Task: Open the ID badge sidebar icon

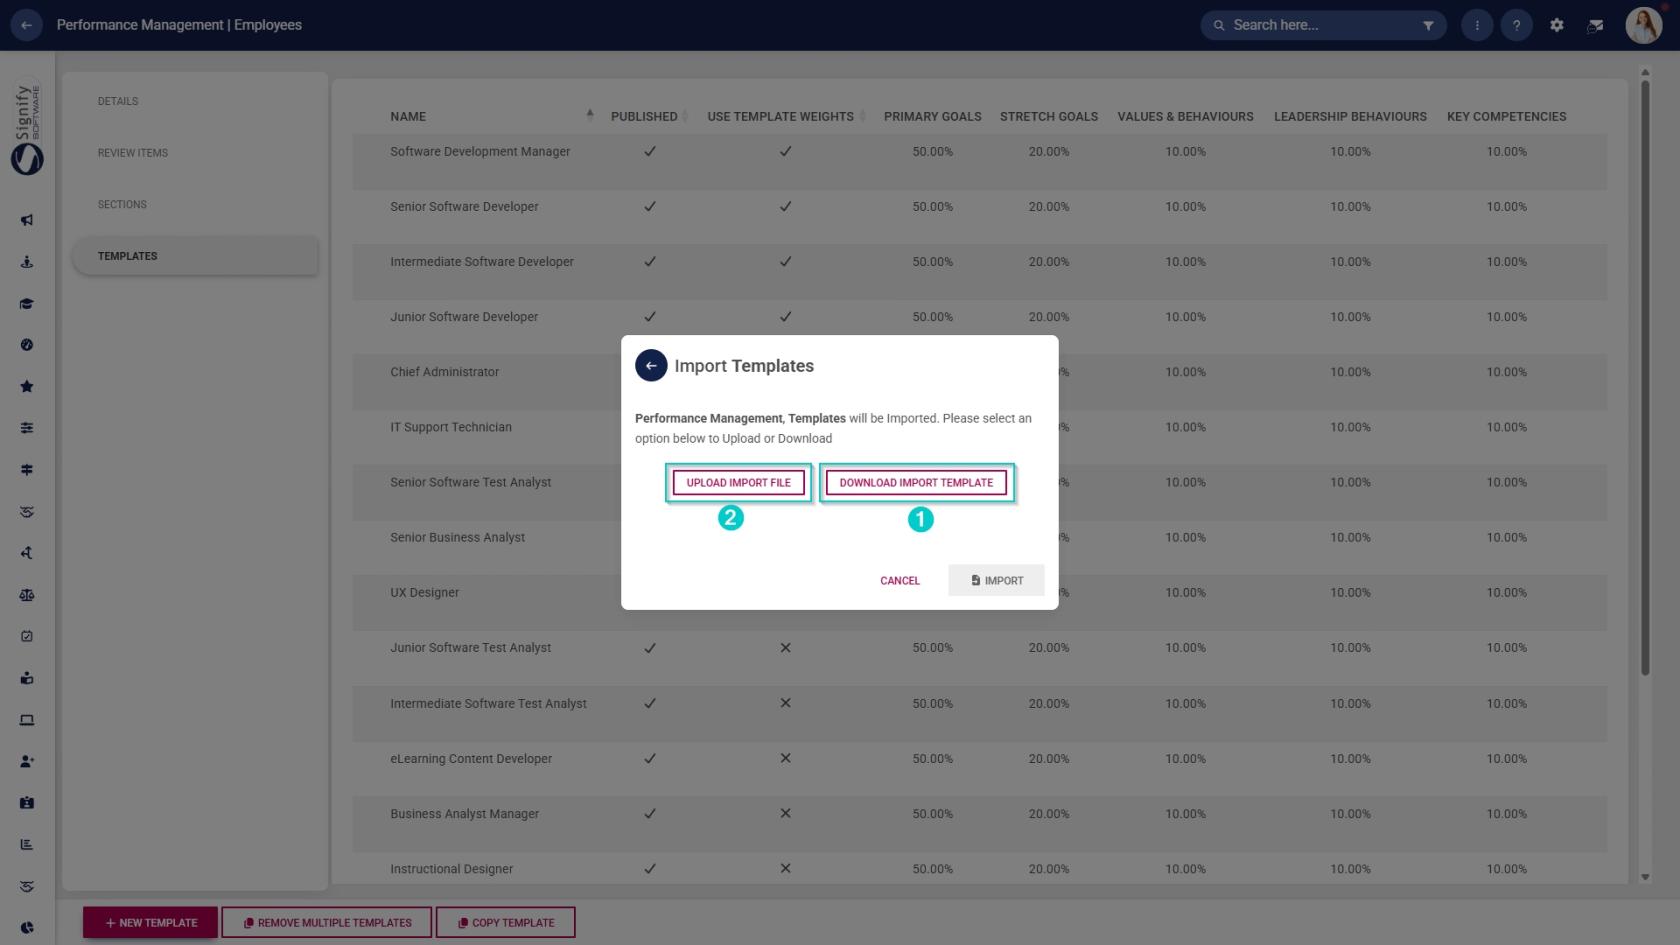Action: 27,803
